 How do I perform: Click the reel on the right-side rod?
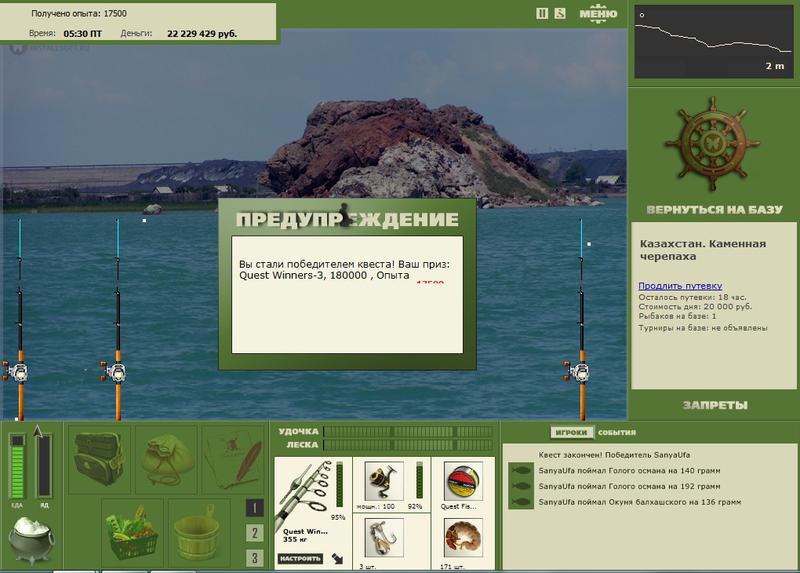click(x=578, y=372)
